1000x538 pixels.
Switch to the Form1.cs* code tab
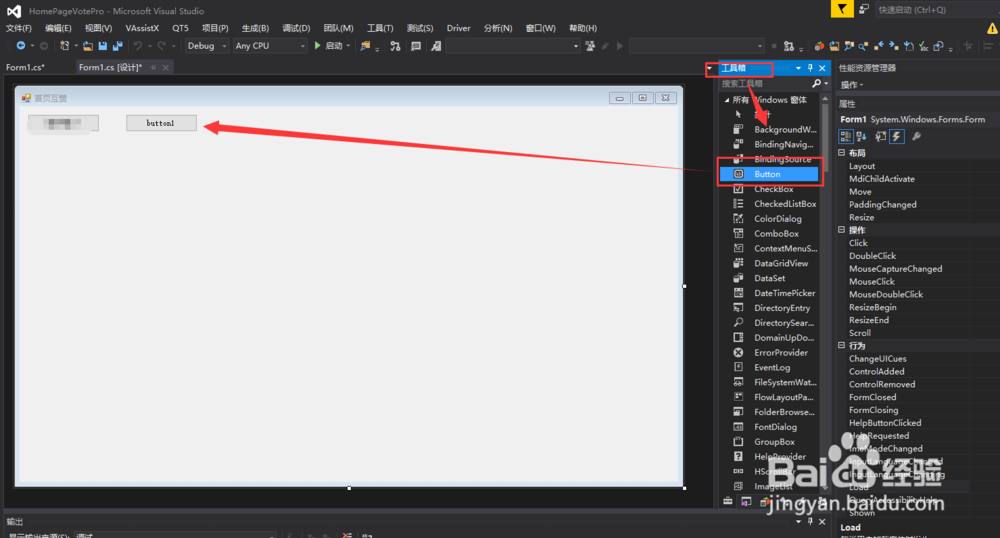click(x=26, y=67)
